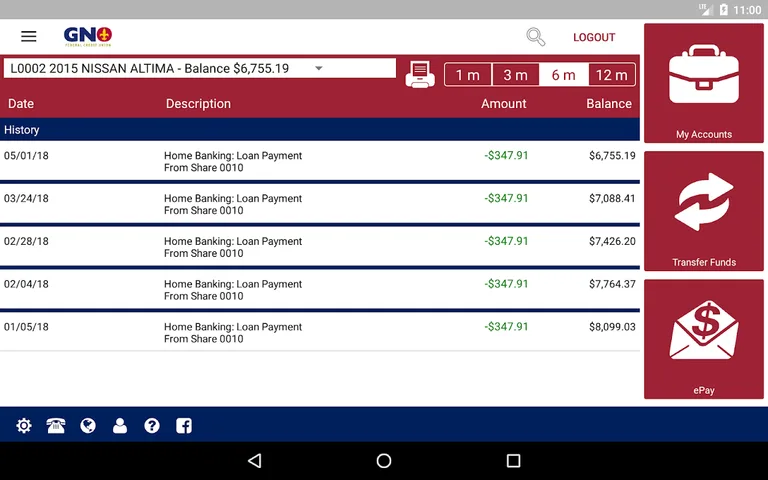Tap the telephone contact icon

[56, 426]
